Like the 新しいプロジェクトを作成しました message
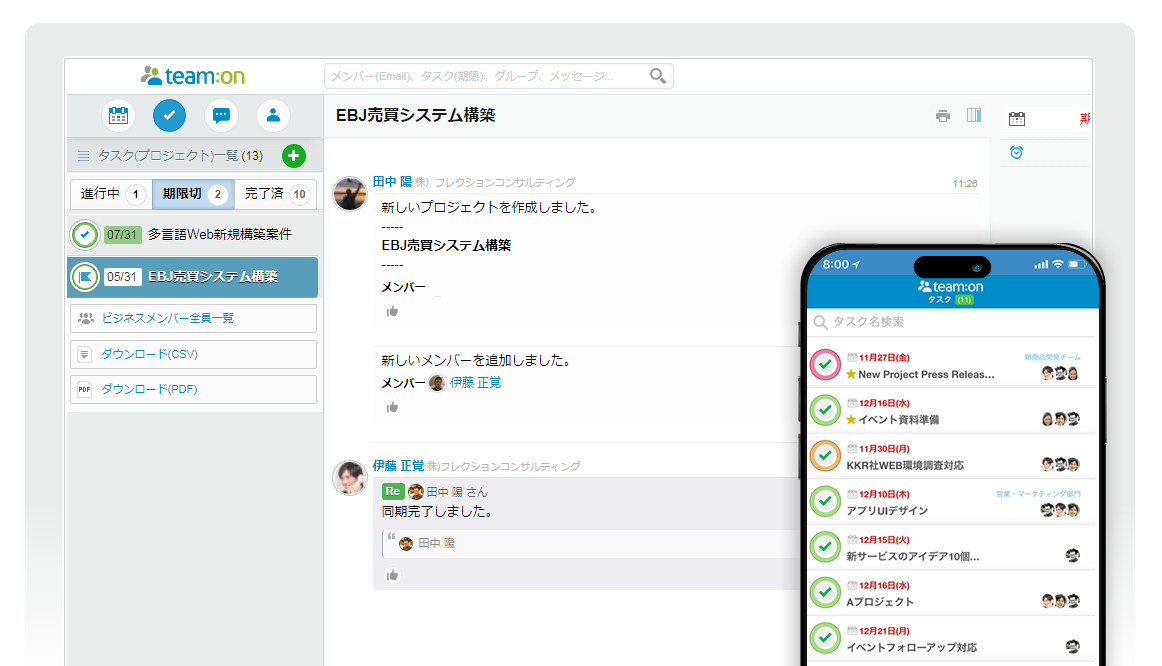This screenshot has height=666, width=1162. (392, 311)
